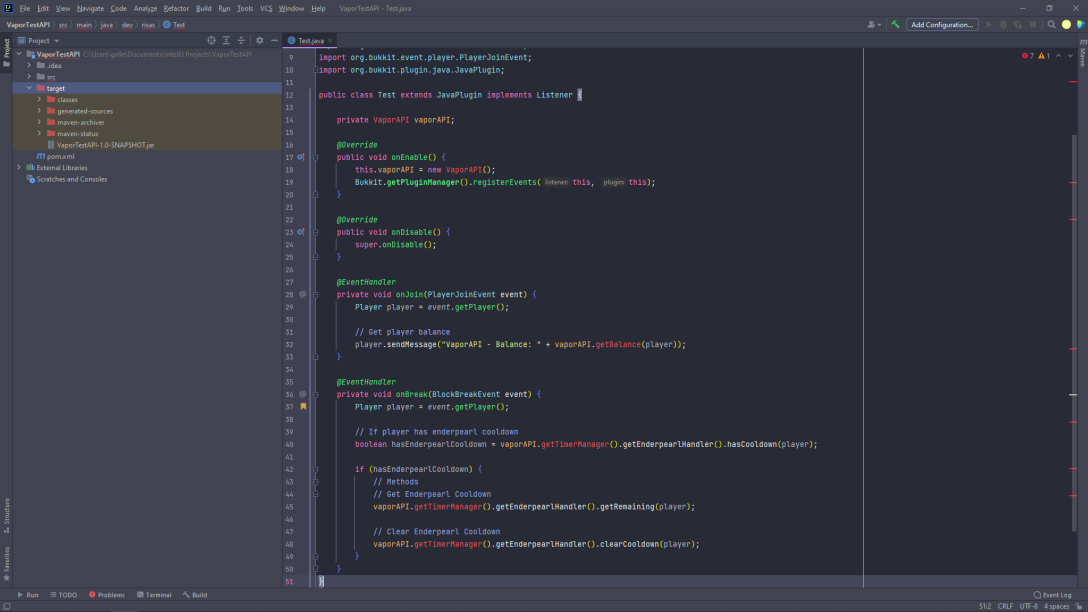The height and width of the screenshot is (612, 1088).
Task: Open the Refactor menu
Action: [x=176, y=8]
